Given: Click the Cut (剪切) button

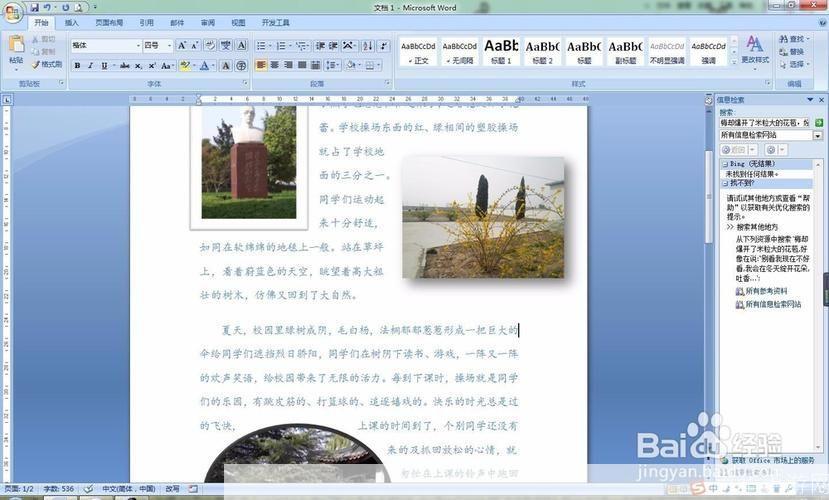Looking at the screenshot, I should pyautogui.click(x=44, y=40).
